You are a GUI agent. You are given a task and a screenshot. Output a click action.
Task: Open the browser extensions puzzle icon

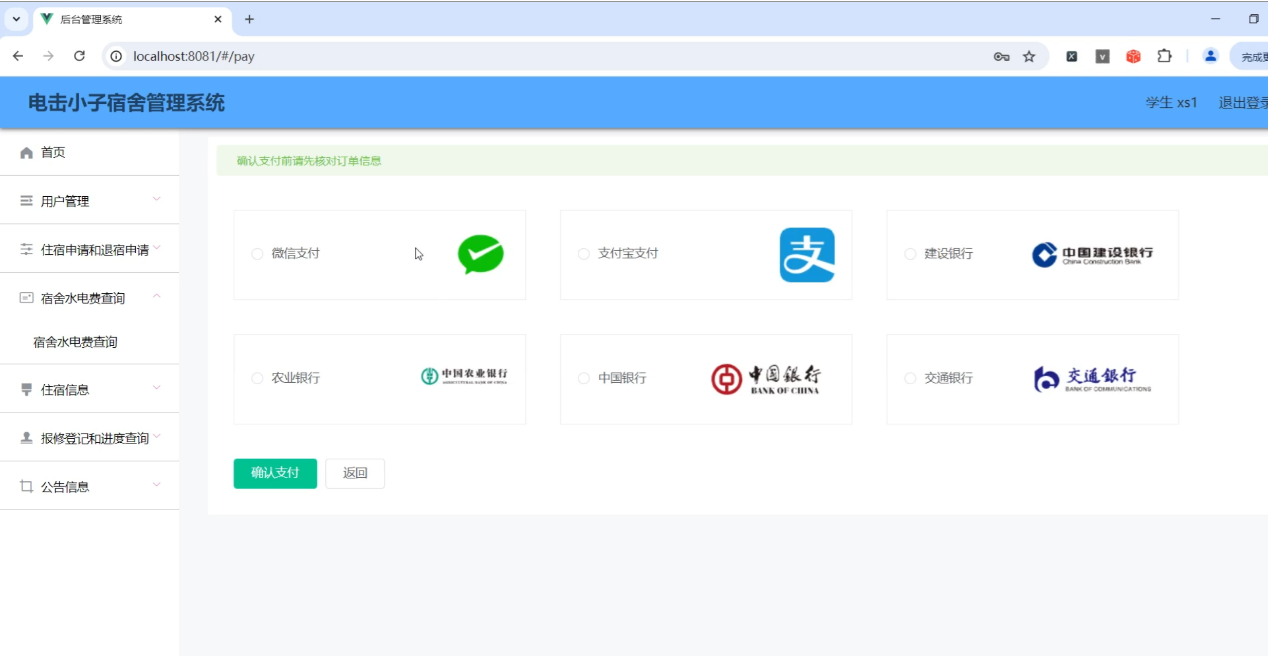[1164, 56]
